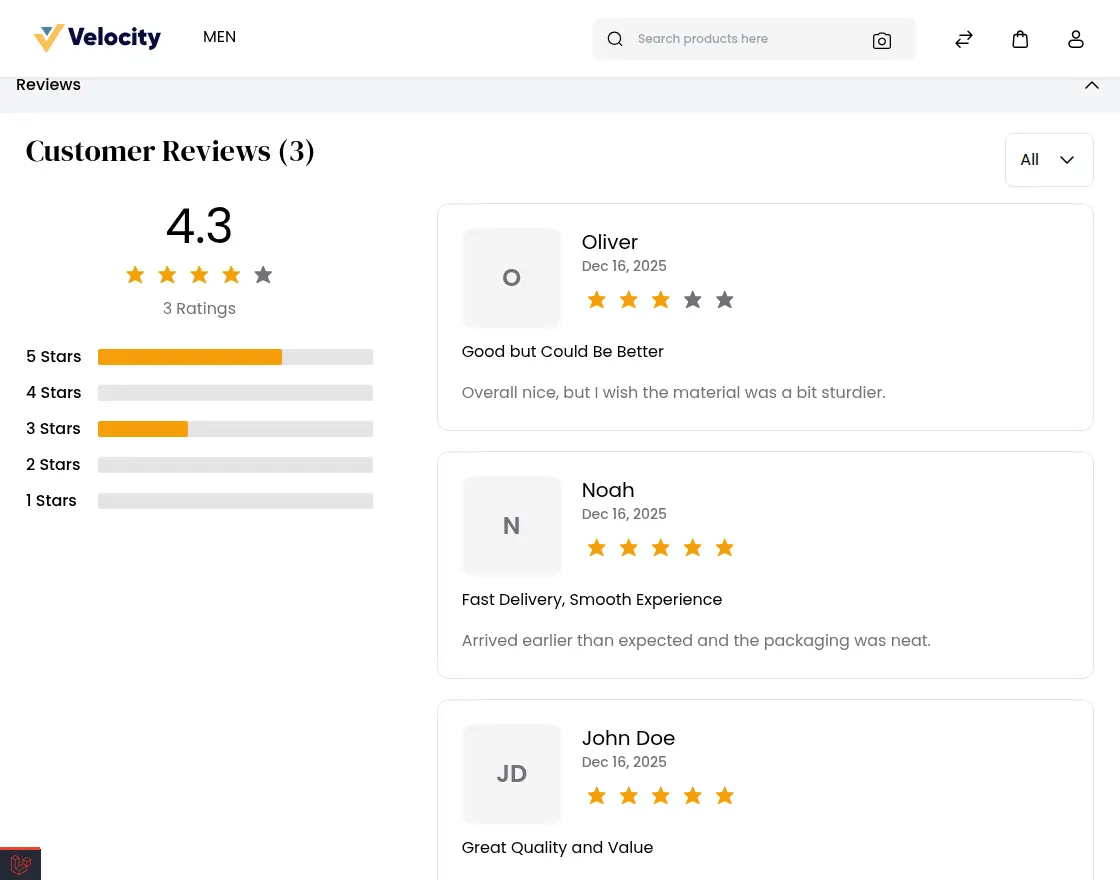This screenshot has width=1120, height=880.
Task: Collapse the Reviews section with chevron
Action: pos(1092,85)
